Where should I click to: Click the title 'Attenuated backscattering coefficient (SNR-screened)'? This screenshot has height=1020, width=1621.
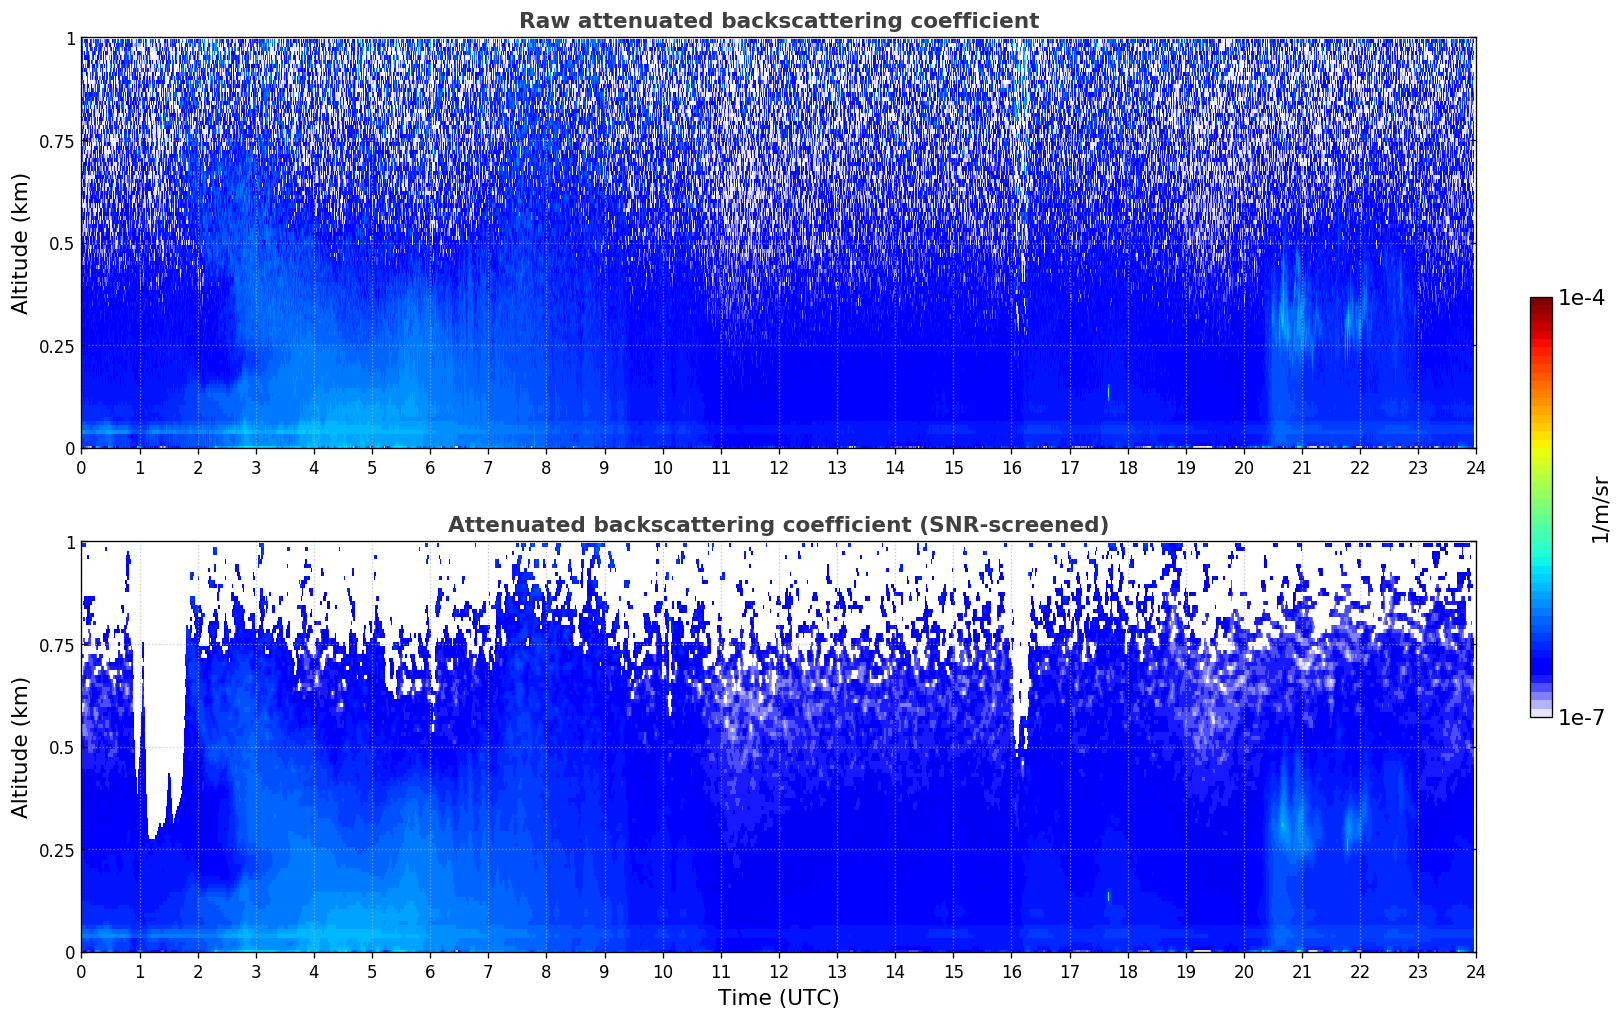778,525
